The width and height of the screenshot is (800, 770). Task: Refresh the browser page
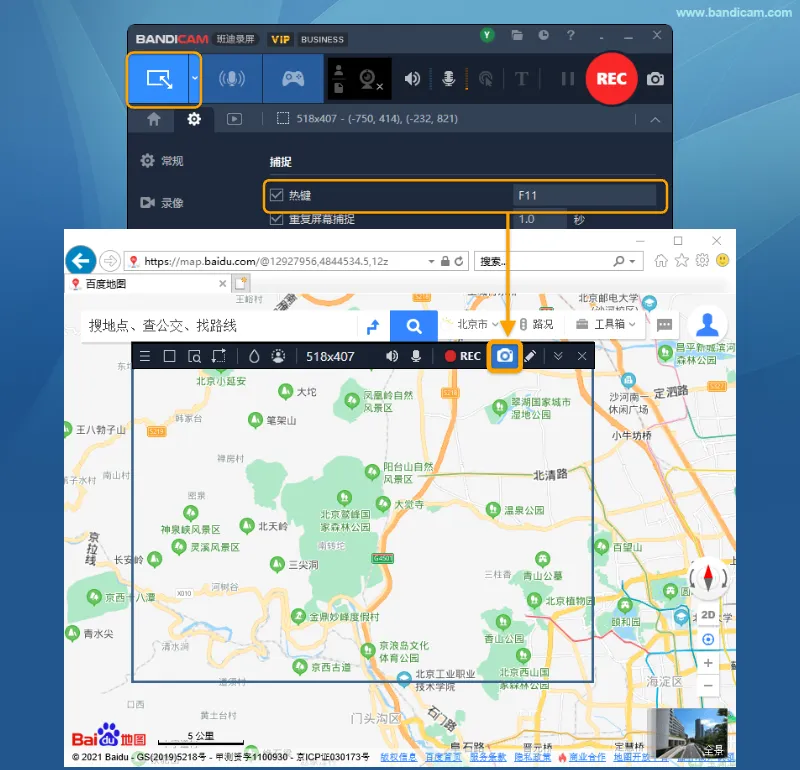[459, 261]
